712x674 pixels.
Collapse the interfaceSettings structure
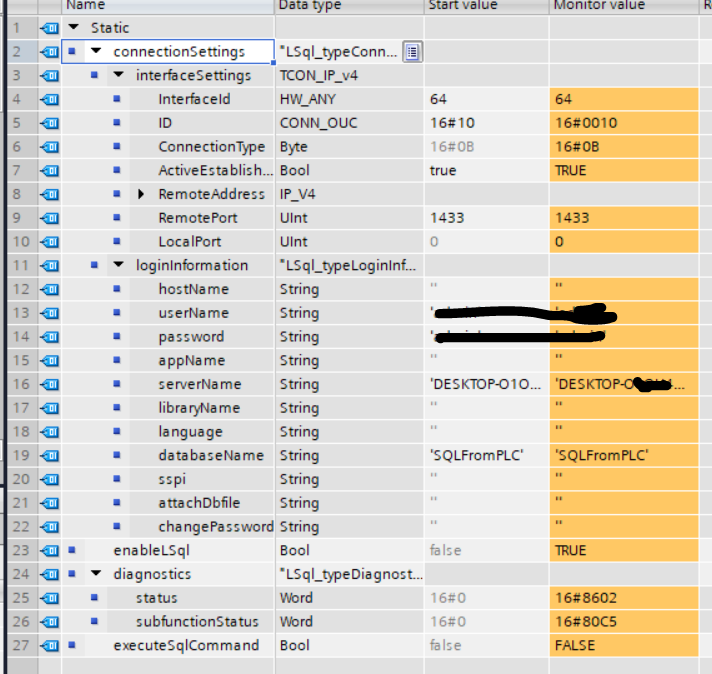click(118, 75)
